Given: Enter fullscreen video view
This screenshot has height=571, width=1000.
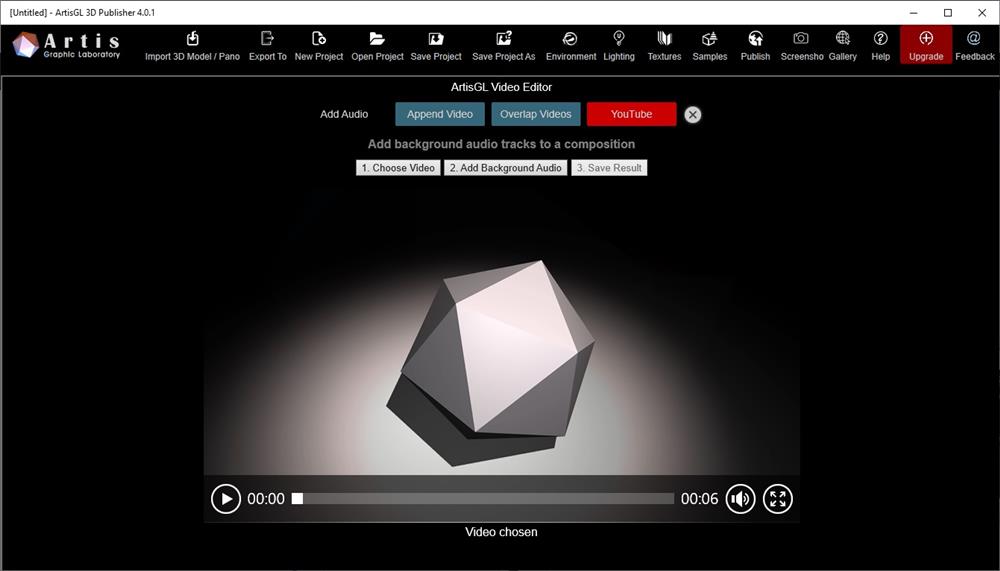Looking at the screenshot, I should (x=777, y=499).
